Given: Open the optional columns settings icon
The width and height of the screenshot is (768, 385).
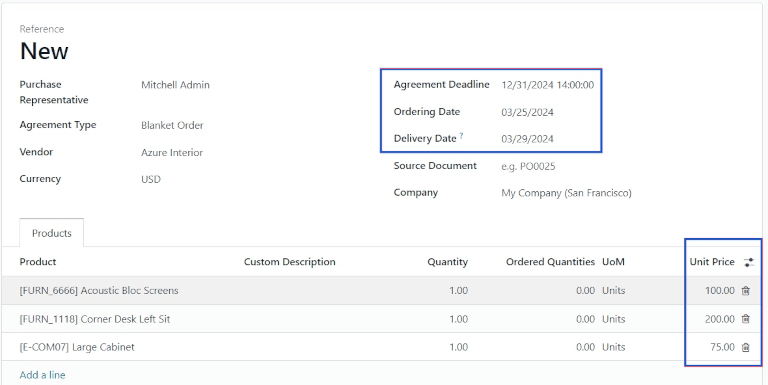Looking at the screenshot, I should [748, 262].
